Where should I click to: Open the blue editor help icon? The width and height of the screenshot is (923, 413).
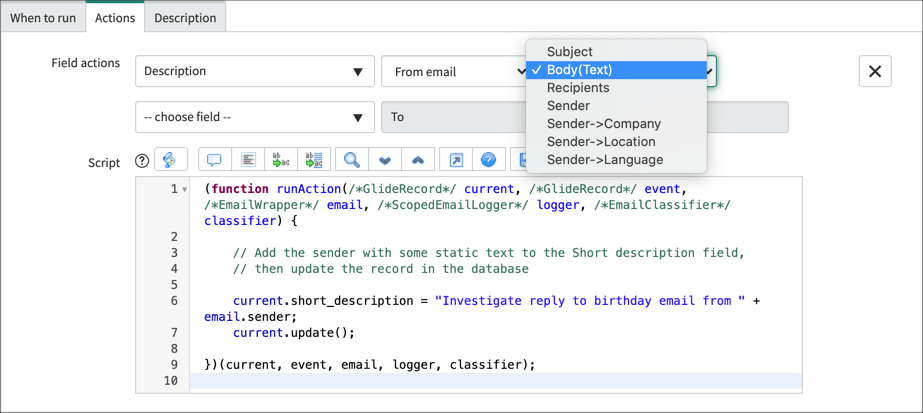[x=488, y=160]
